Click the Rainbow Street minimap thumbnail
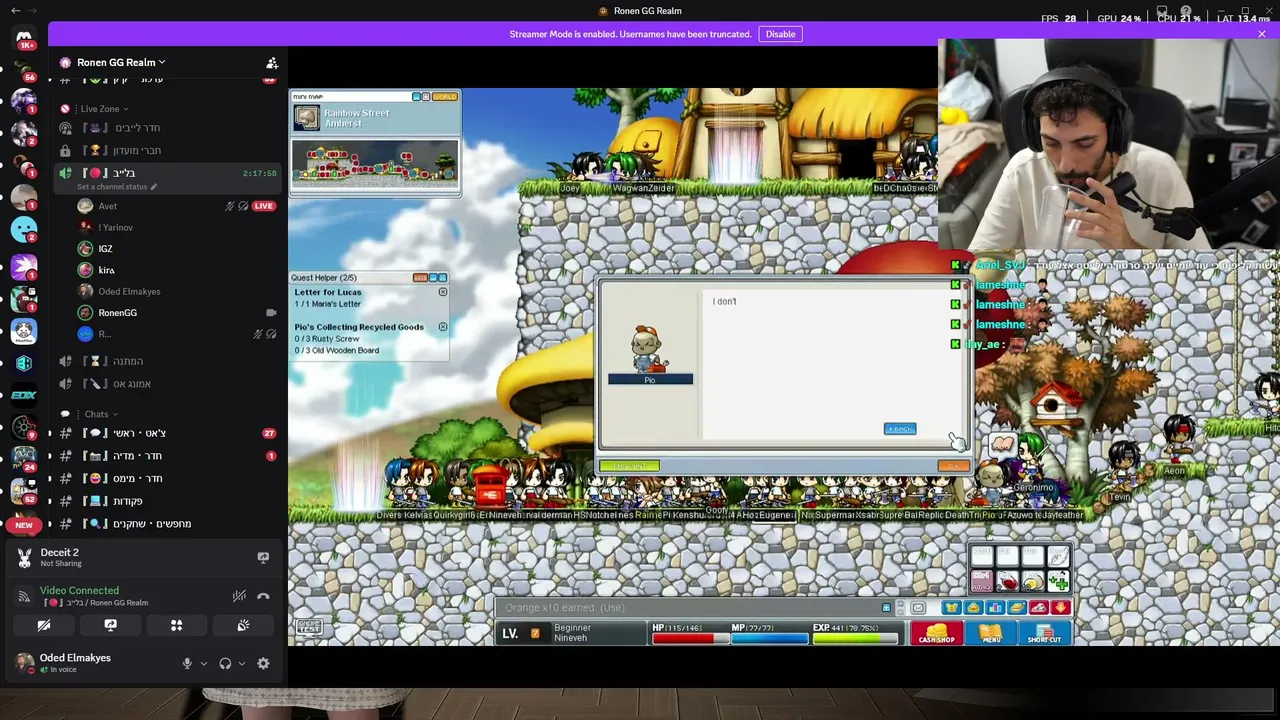 point(306,118)
